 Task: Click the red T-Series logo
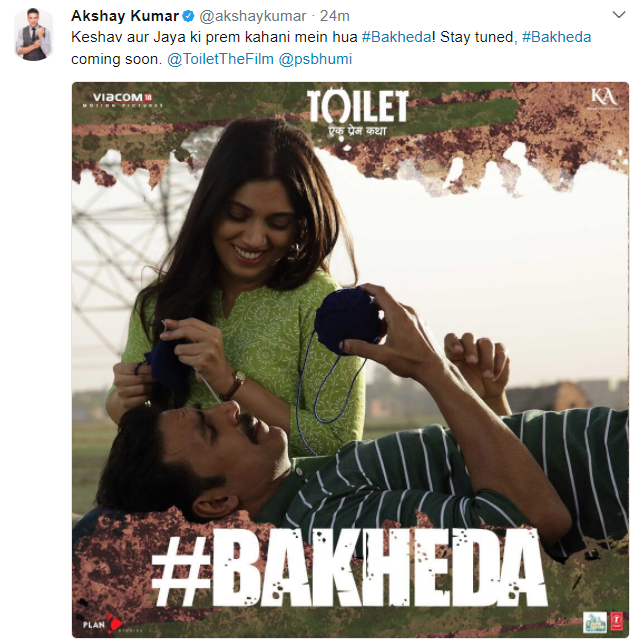(616, 622)
